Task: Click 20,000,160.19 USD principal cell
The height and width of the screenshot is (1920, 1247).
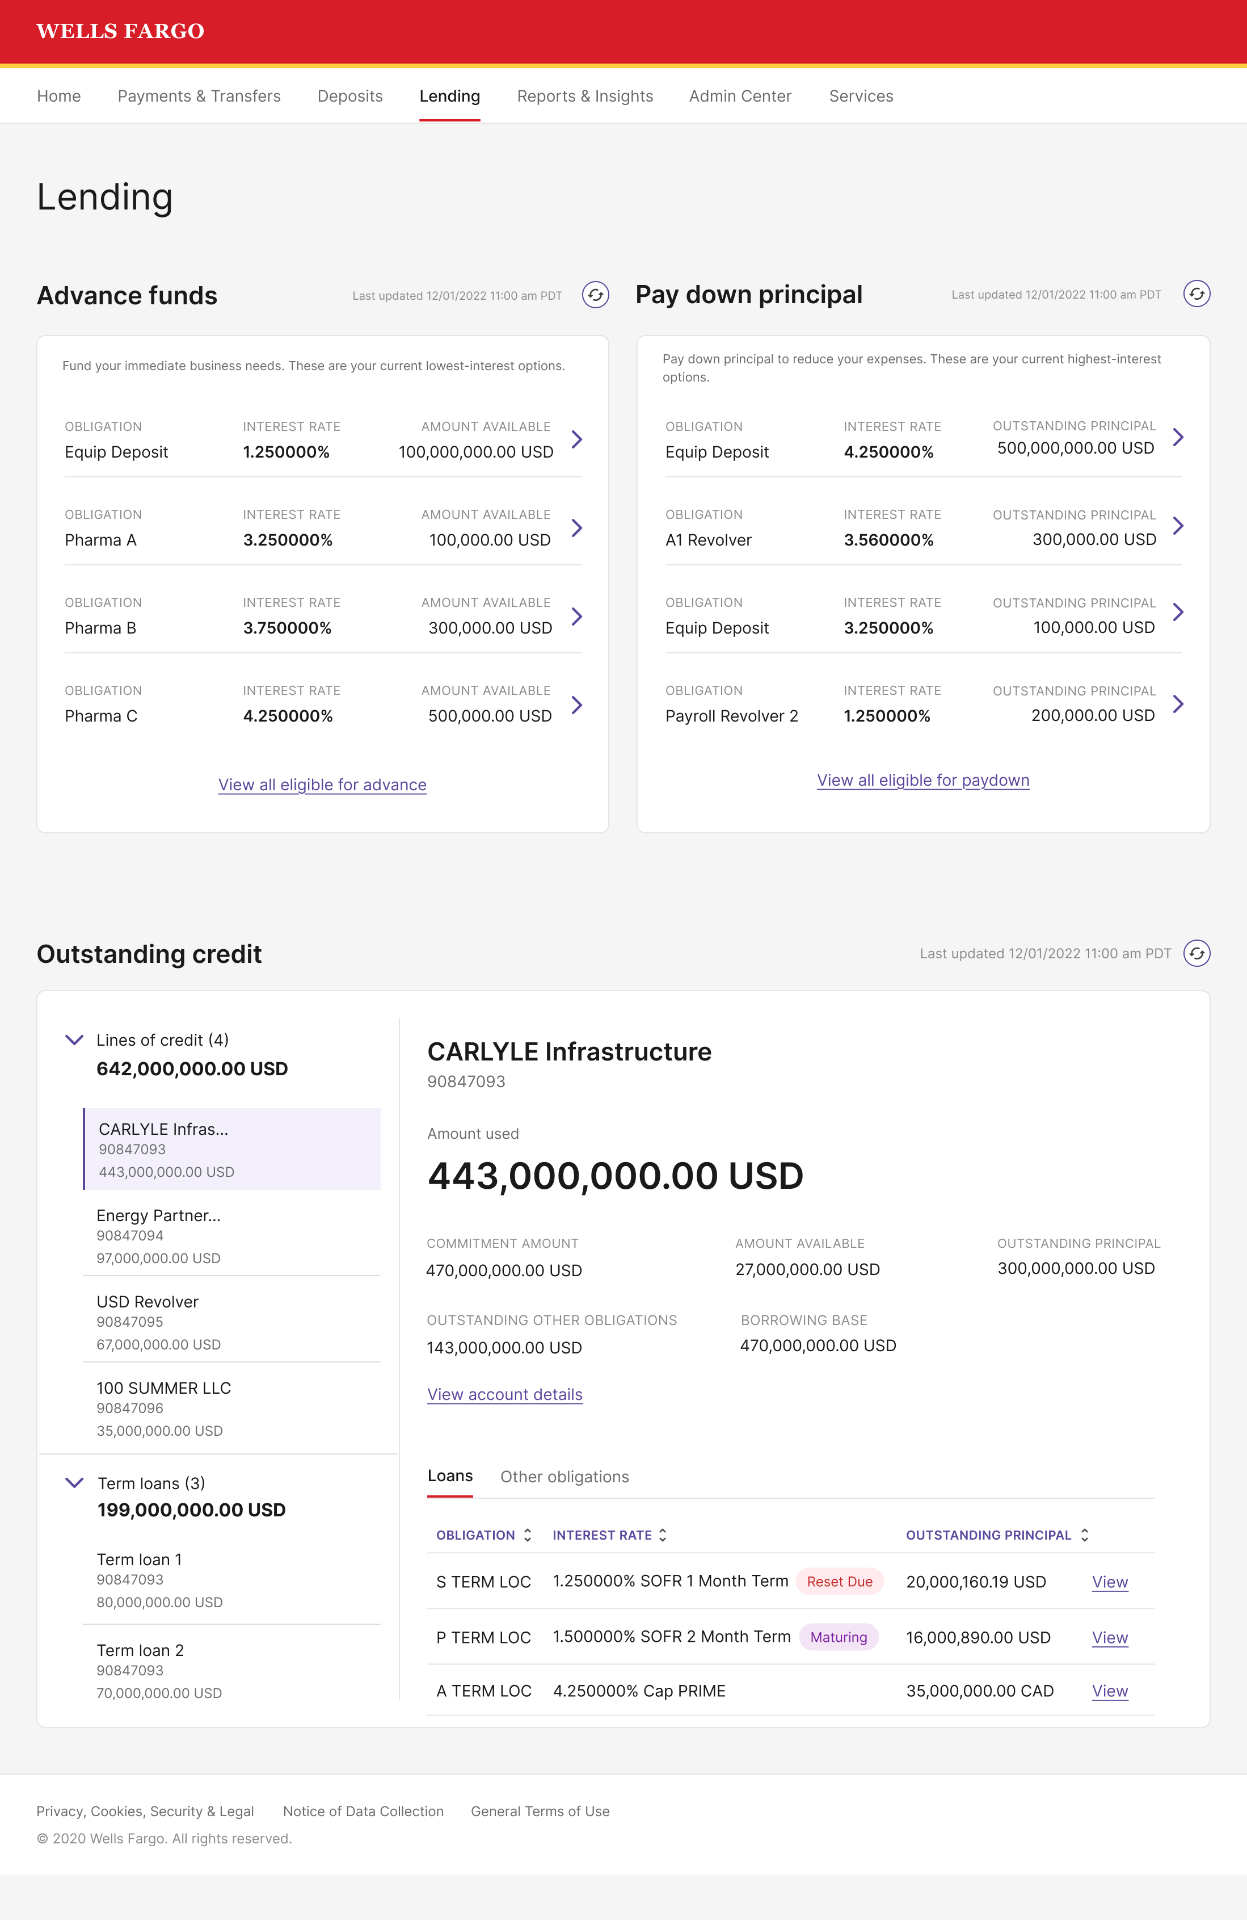Action: 976,1582
